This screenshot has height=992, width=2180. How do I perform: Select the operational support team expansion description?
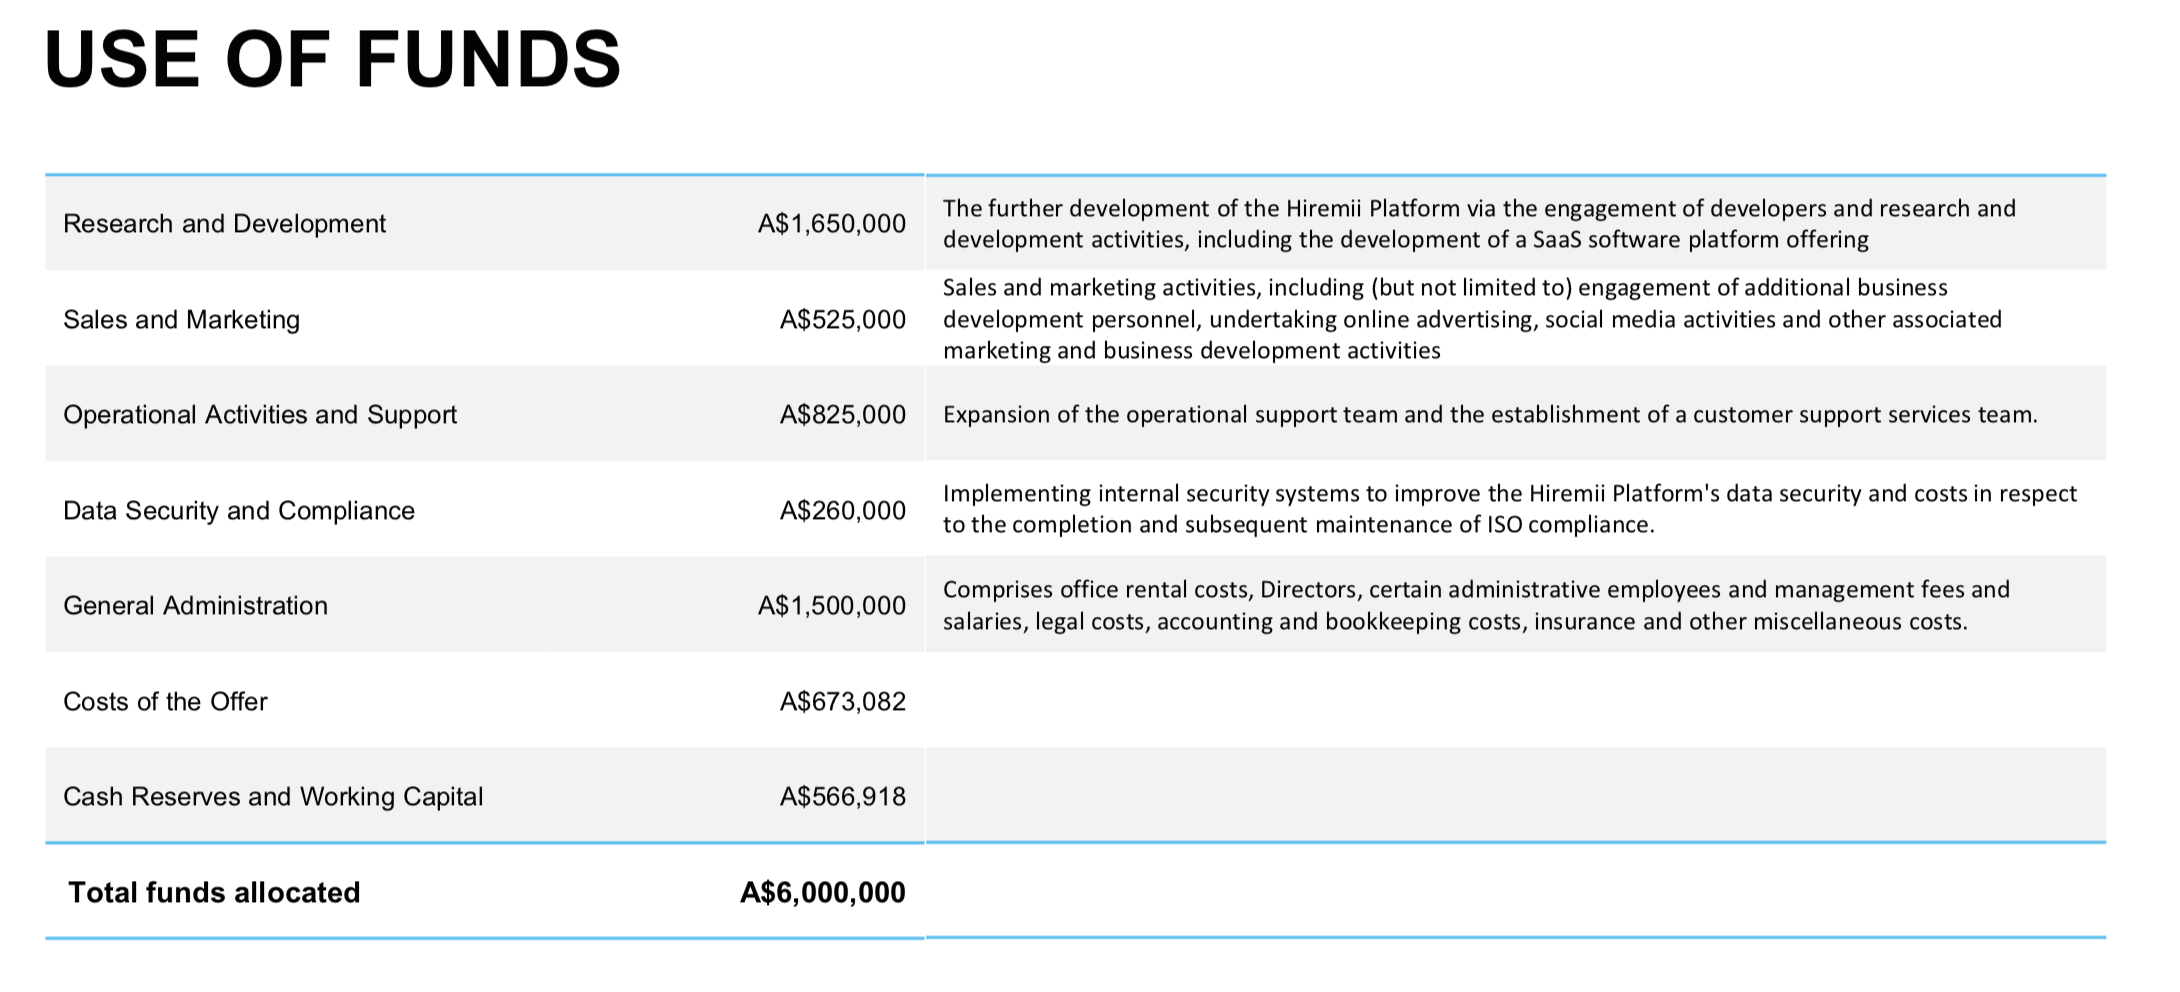click(1489, 414)
